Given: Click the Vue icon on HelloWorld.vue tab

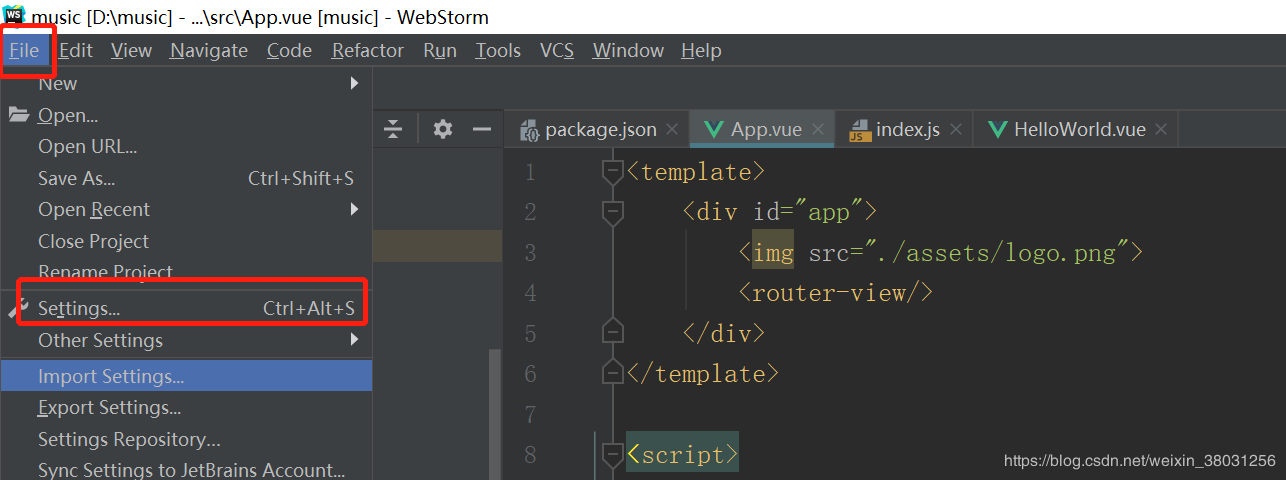Looking at the screenshot, I should click(997, 129).
